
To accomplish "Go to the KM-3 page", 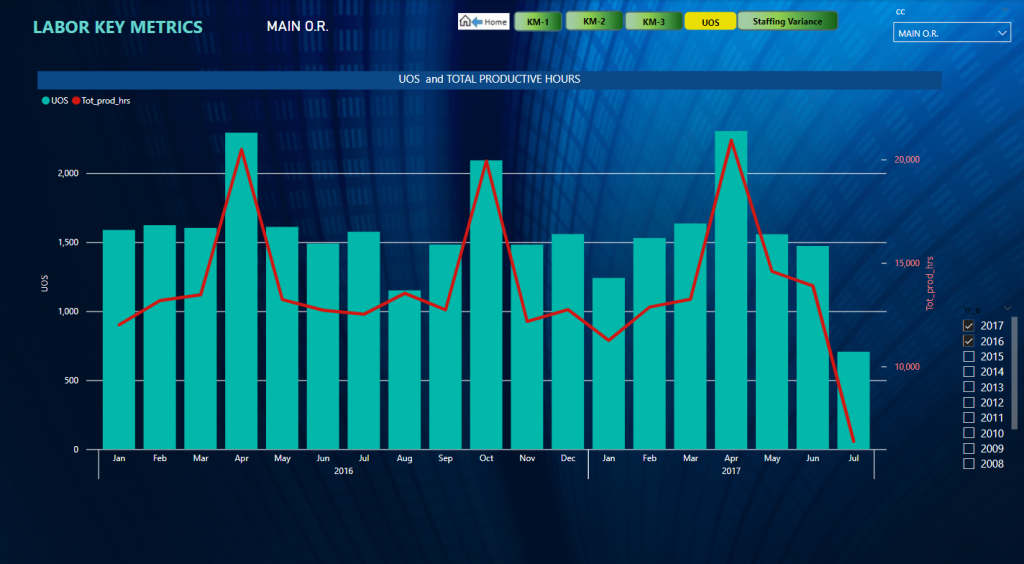I will [653, 21].
